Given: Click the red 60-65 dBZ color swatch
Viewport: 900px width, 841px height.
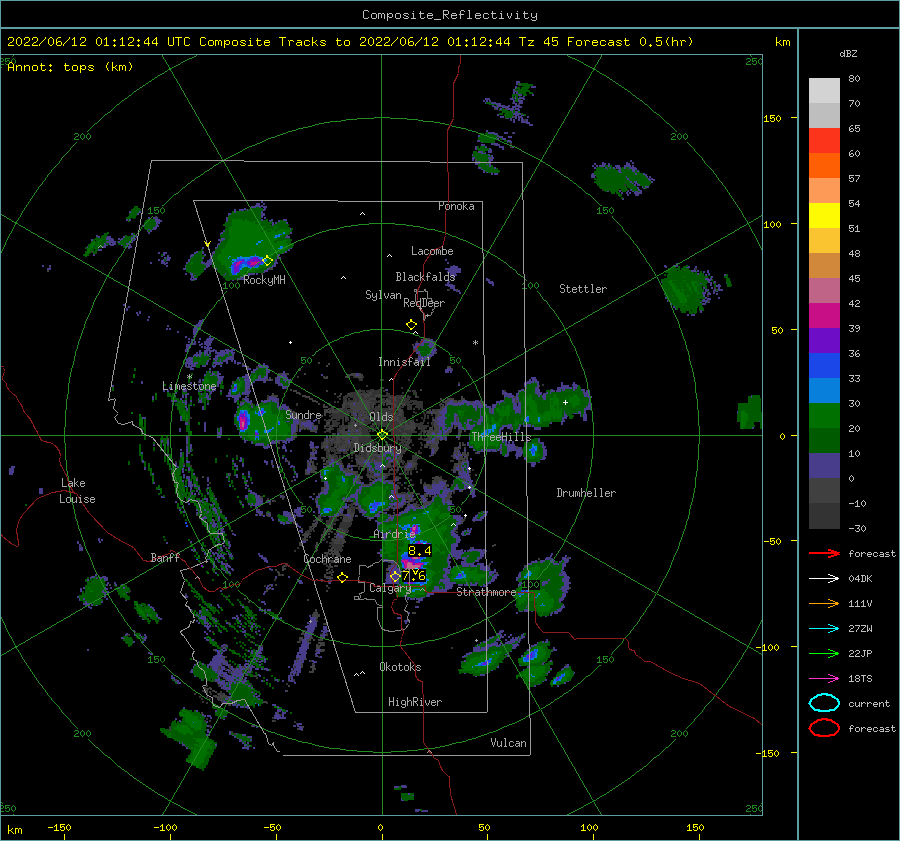Looking at the screenshot, I should (824, 141).
